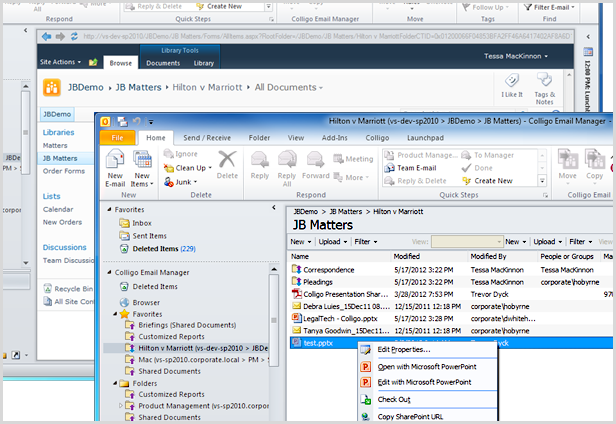
Task: Select Briefings (Shared Documents) favorite
Action: (181, 325)
